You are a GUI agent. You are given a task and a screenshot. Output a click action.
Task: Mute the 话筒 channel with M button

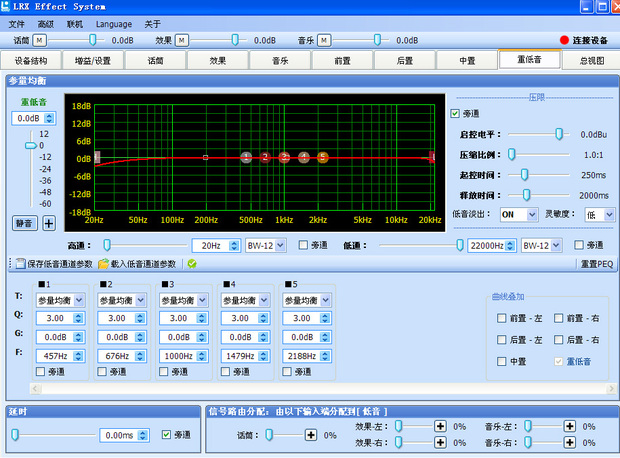point(40,40)
